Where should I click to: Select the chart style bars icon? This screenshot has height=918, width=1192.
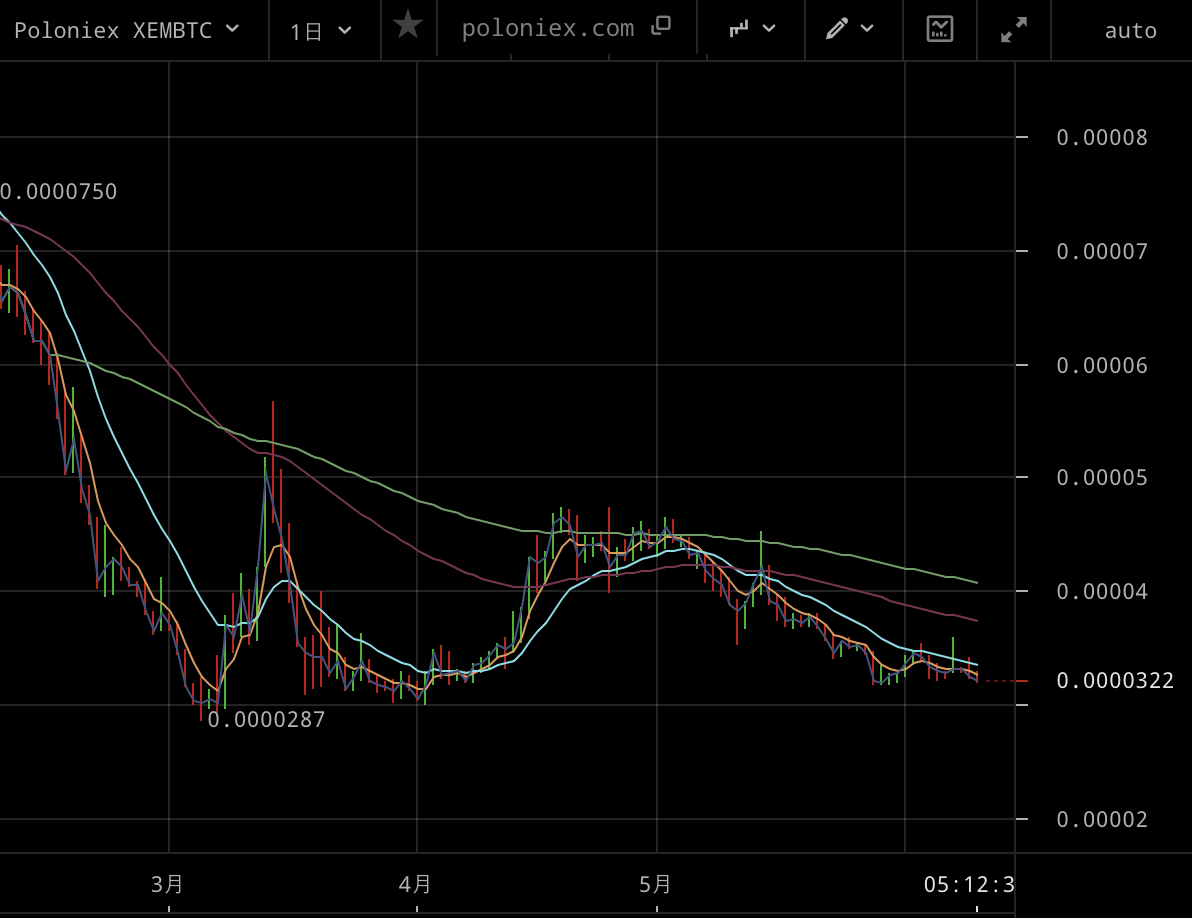[x=738, y=29]
